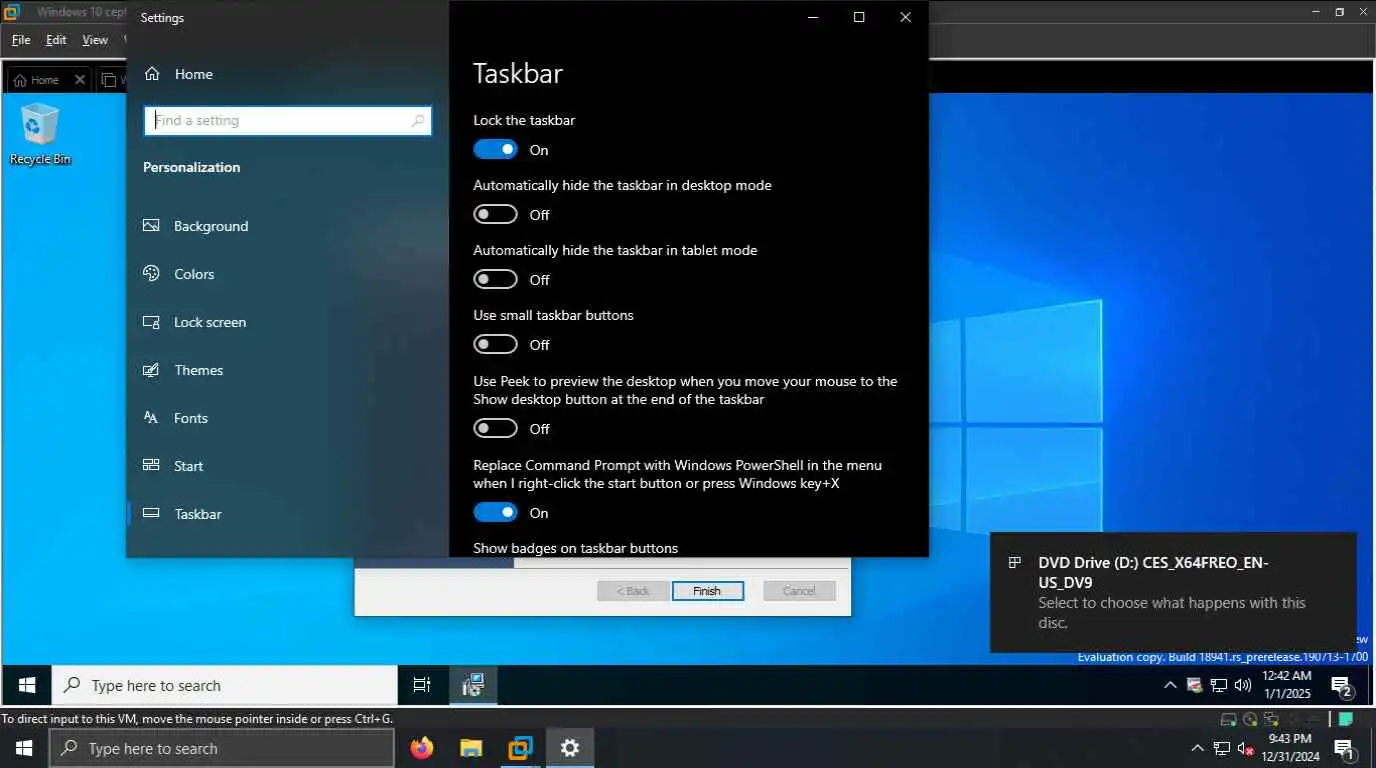Click the Taskbar page heading
1376x768 pixels.
[x=518, y=74]
